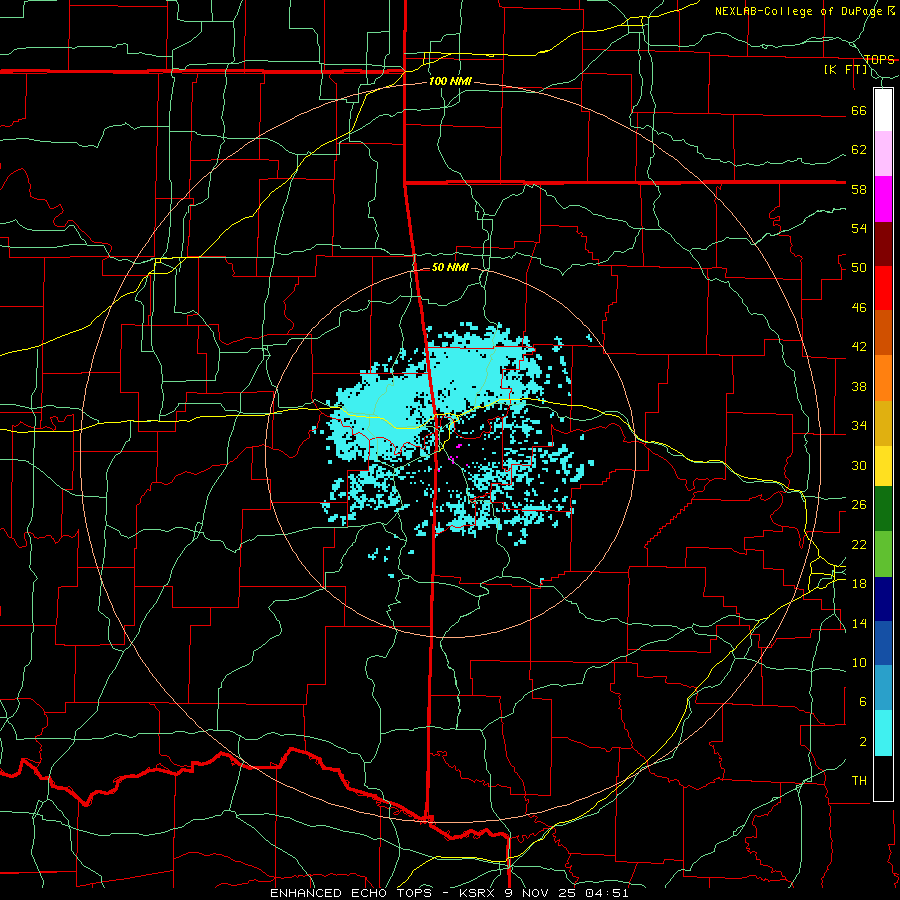
Task: Click the legend value '10'
Action: (x=859, y=662)
